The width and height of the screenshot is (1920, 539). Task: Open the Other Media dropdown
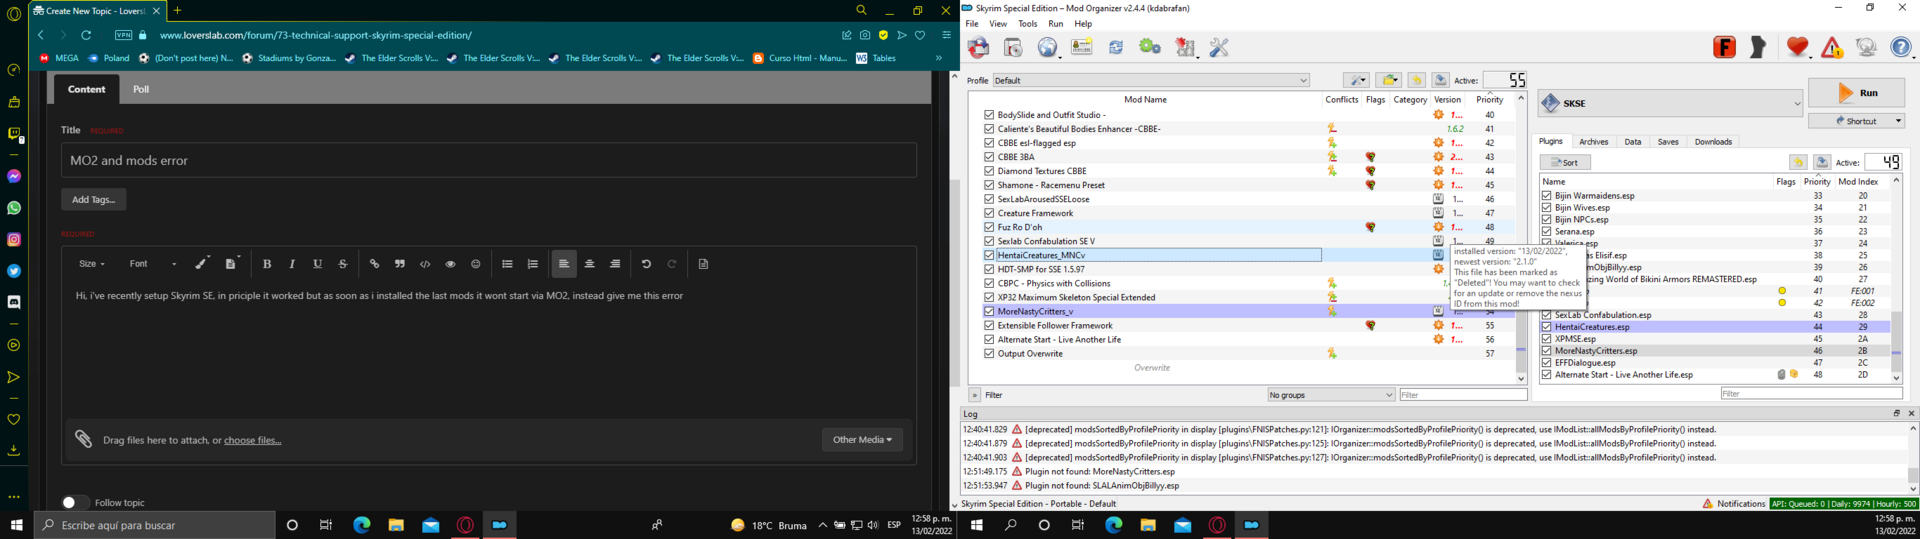862,439
